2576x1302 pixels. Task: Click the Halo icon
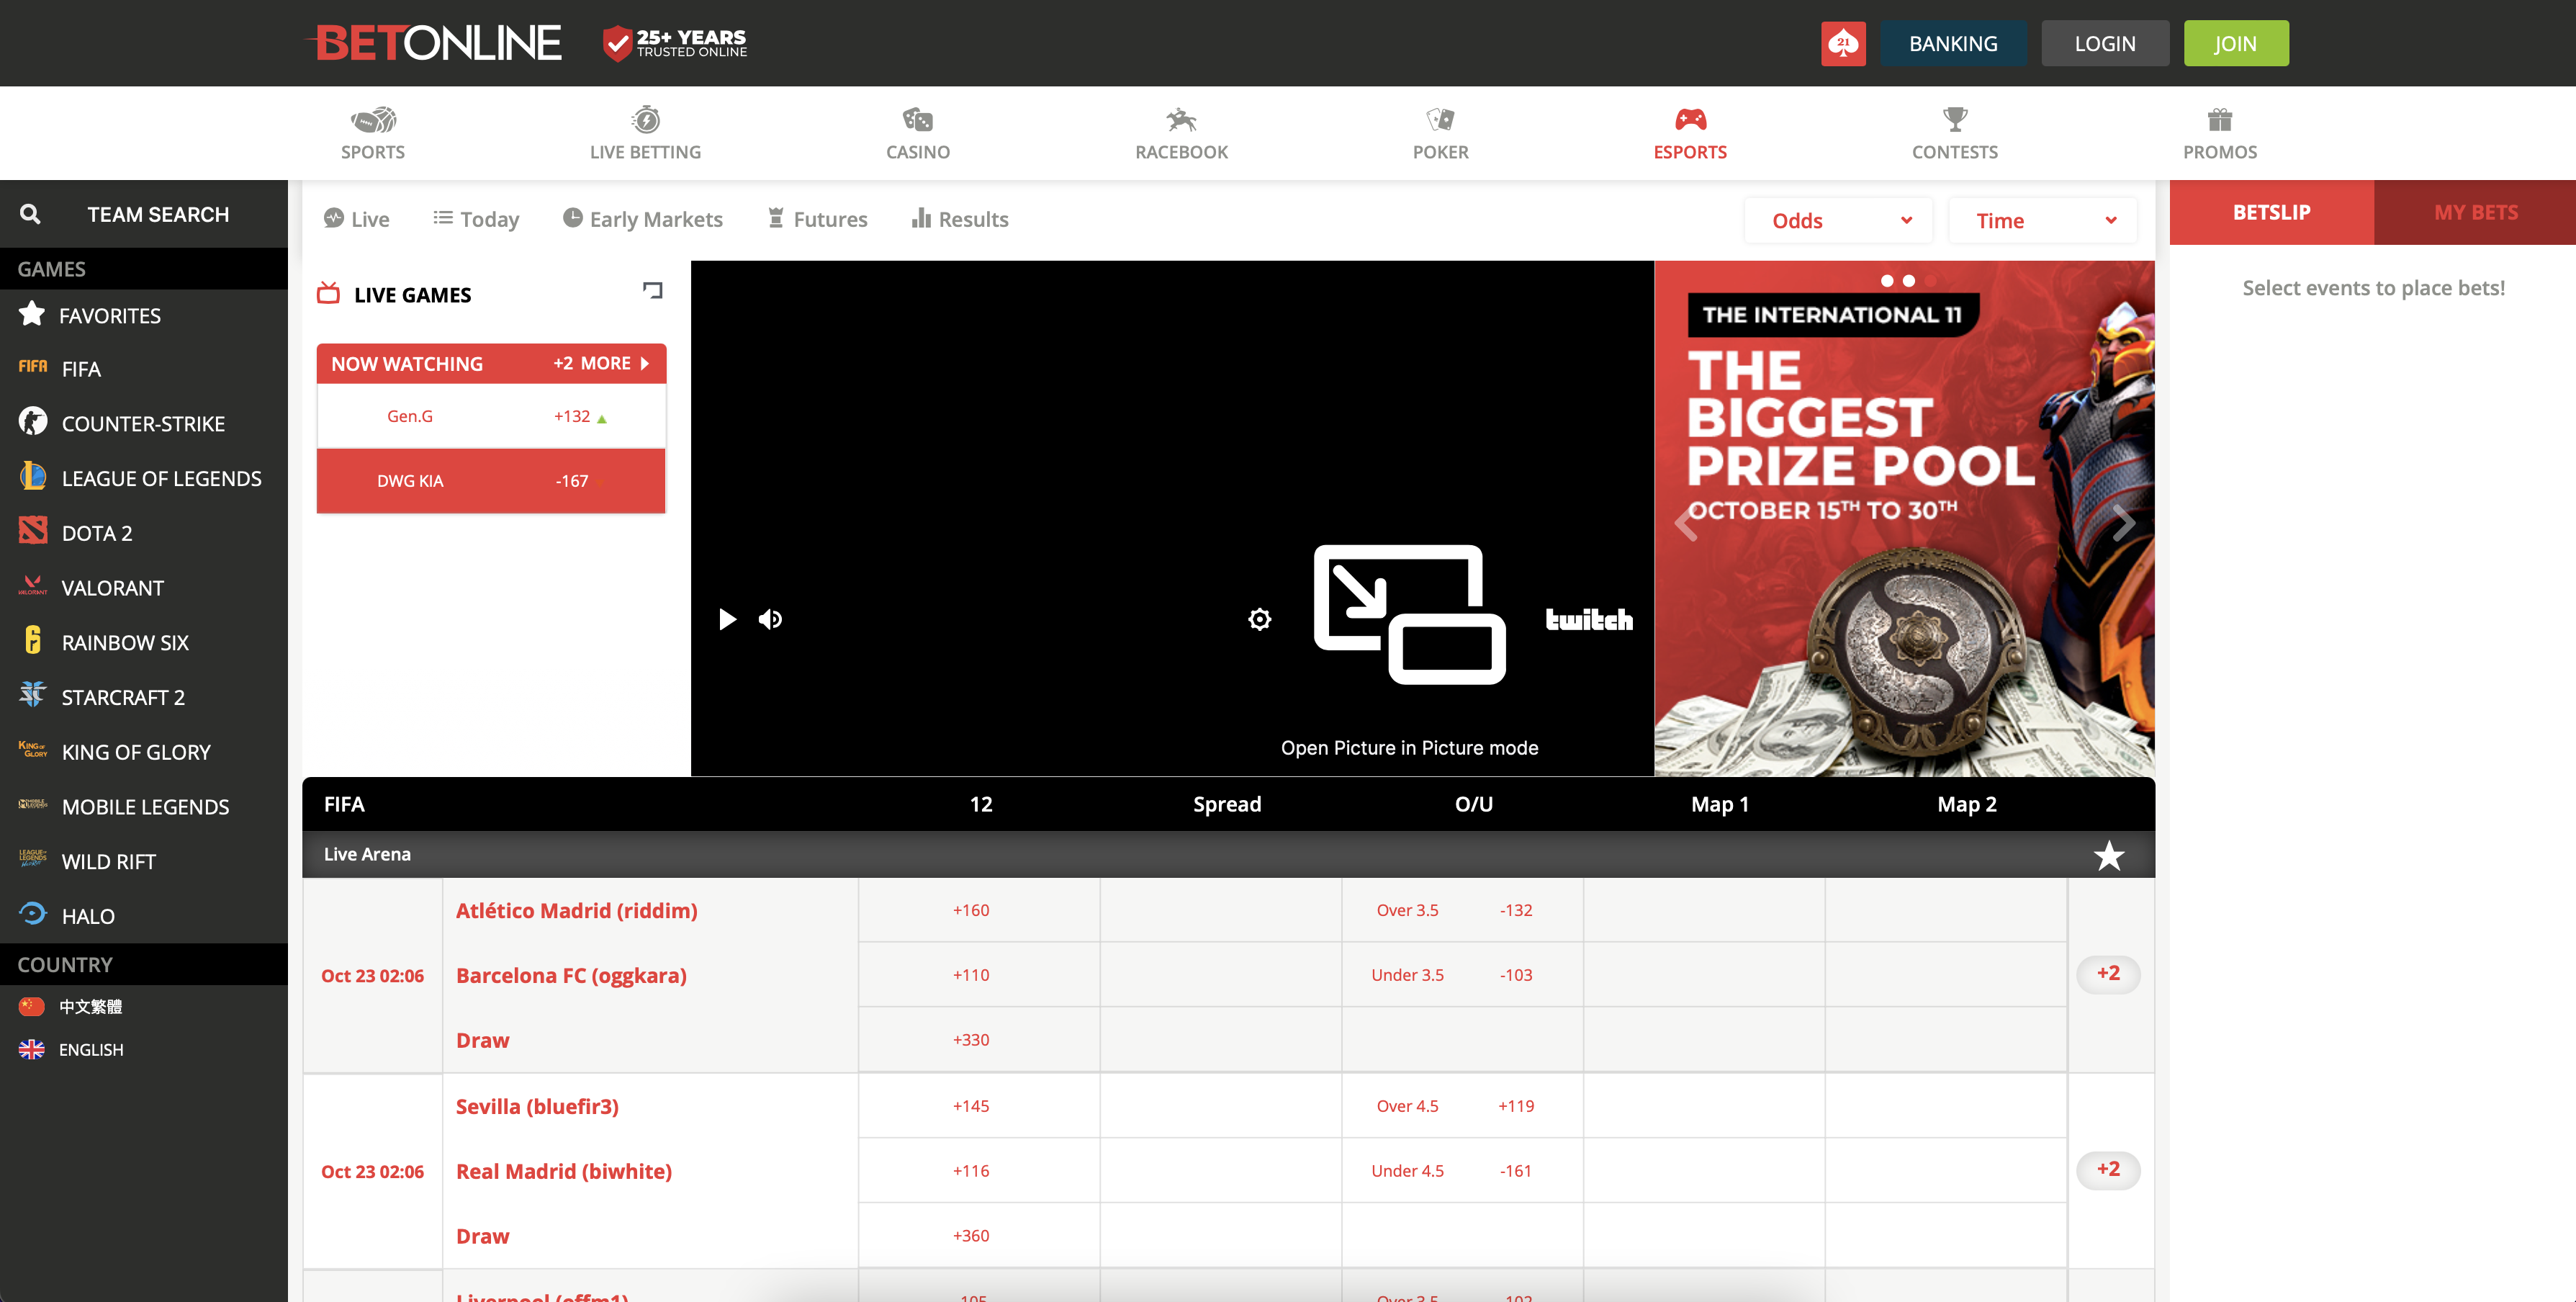tap(33, 914)
